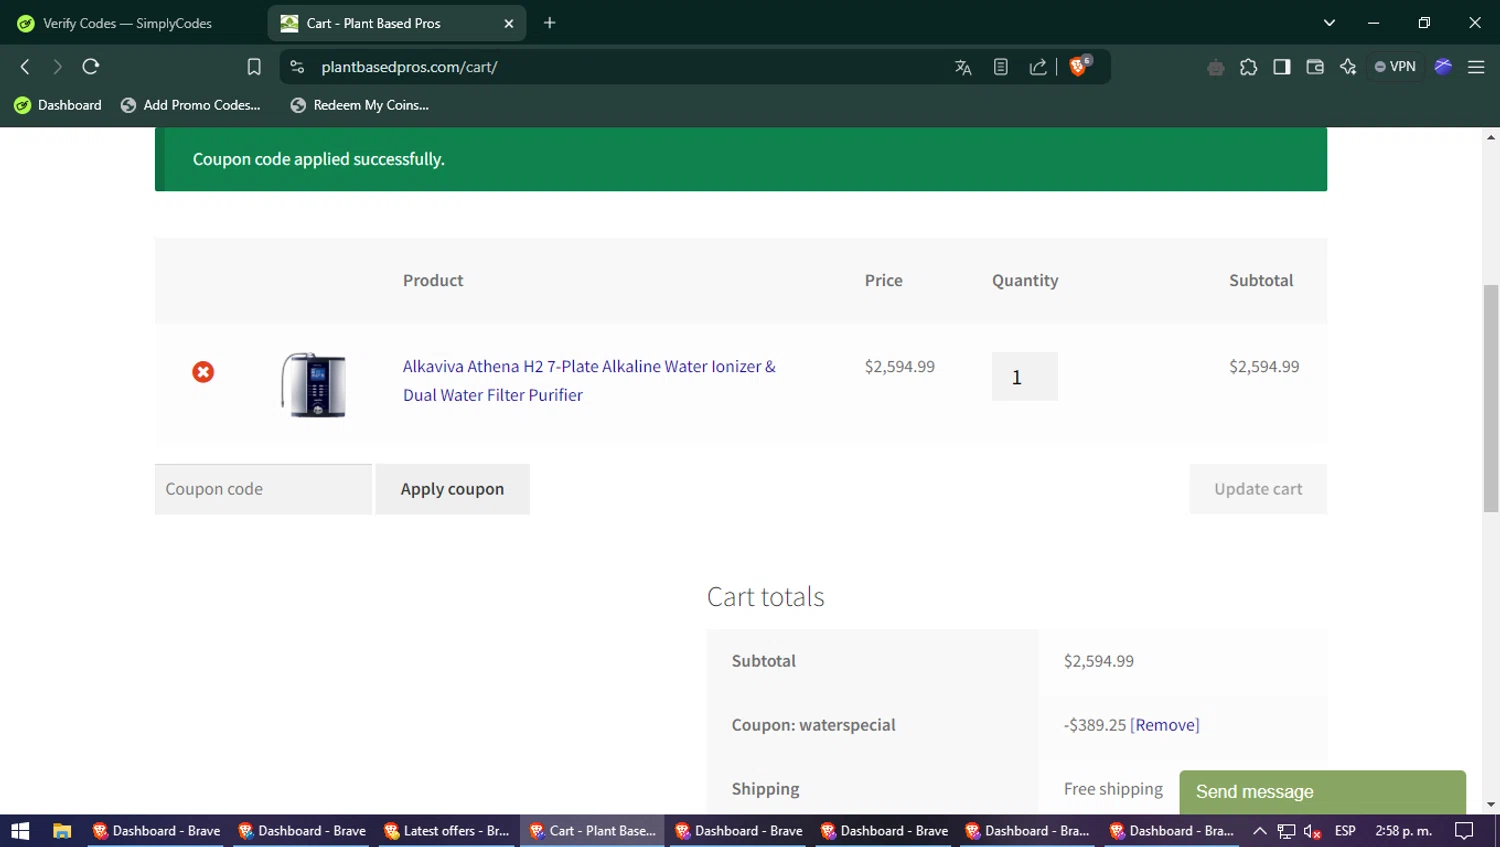The image size is (1500, 847).
Task: Open a new browser tab
Action: 549,23
